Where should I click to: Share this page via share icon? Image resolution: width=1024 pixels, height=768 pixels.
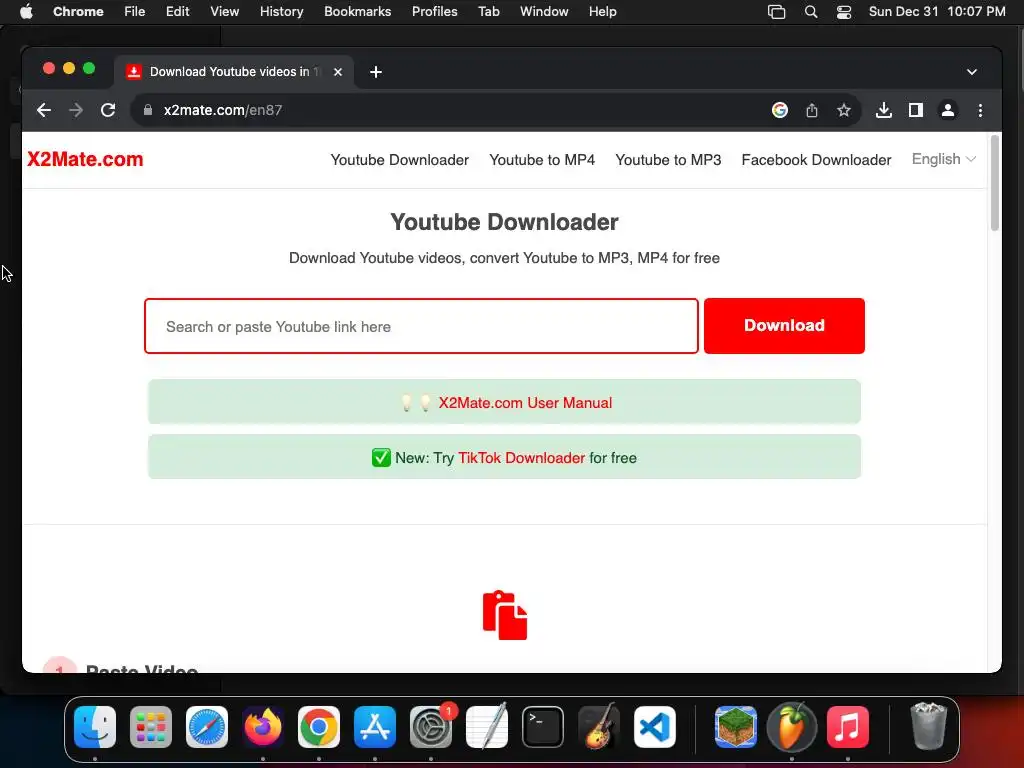tap(812, 110)
